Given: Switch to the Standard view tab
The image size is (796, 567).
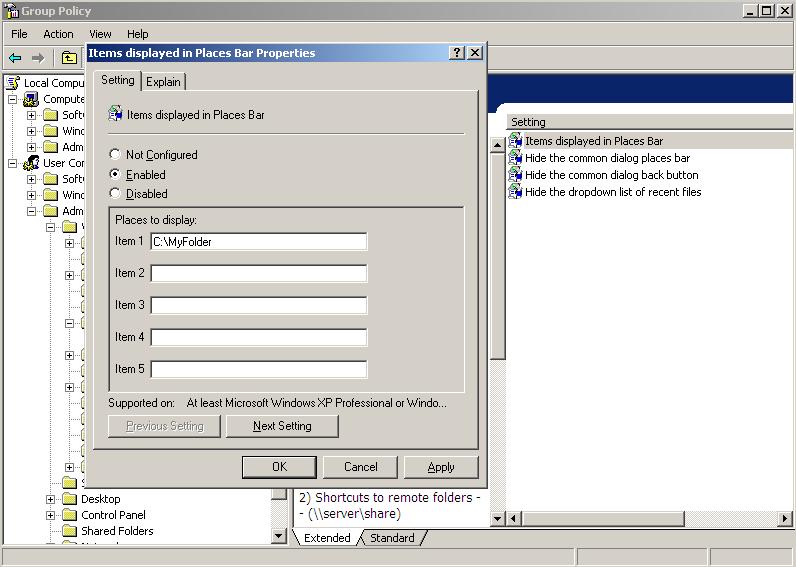Looking at the screenshot, I should click(392, 538).
